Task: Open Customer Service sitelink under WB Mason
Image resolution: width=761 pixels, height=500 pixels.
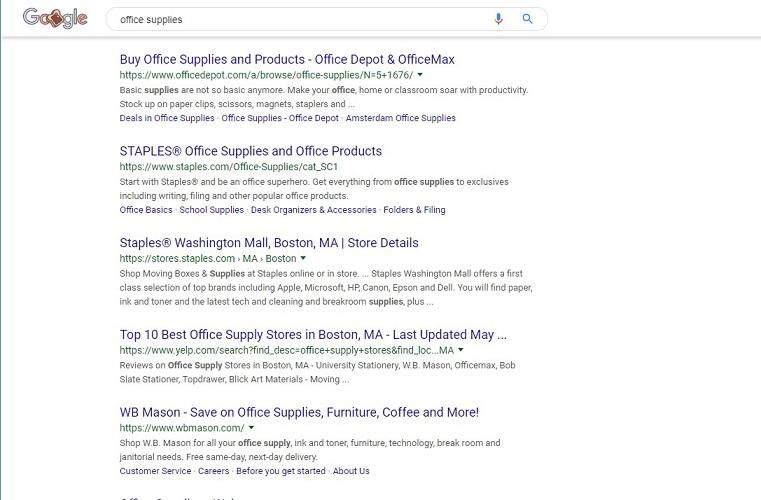Action: tap(155, 471)
